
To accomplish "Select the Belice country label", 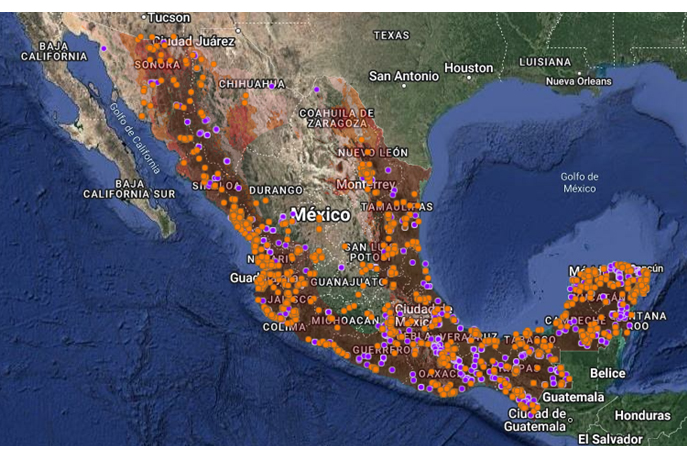I will point(608,373).
